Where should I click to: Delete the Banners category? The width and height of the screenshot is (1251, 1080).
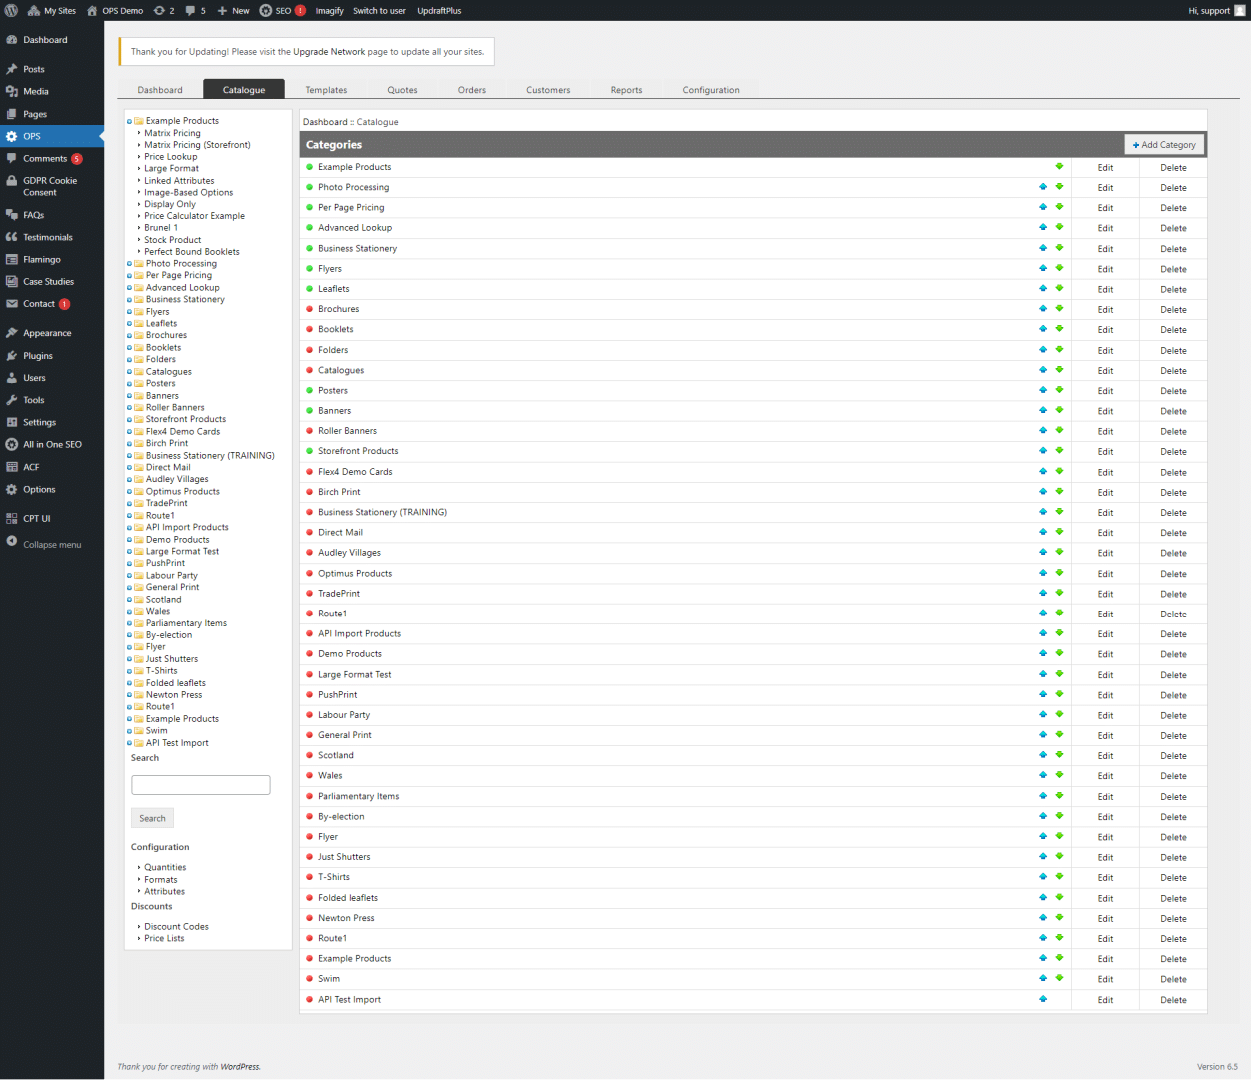click(1173, 411)
